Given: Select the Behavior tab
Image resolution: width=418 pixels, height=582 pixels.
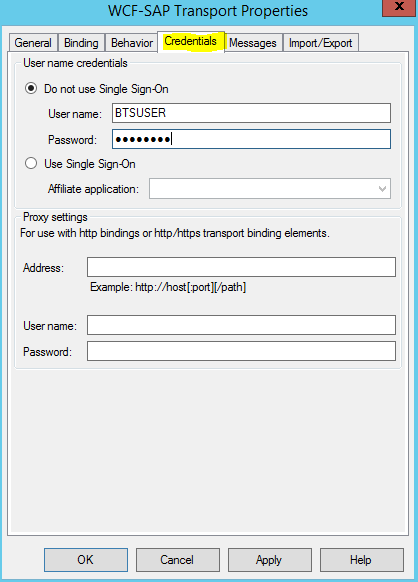Looking at the screenshot, I should pyautogui.click(x=131, y=43).
